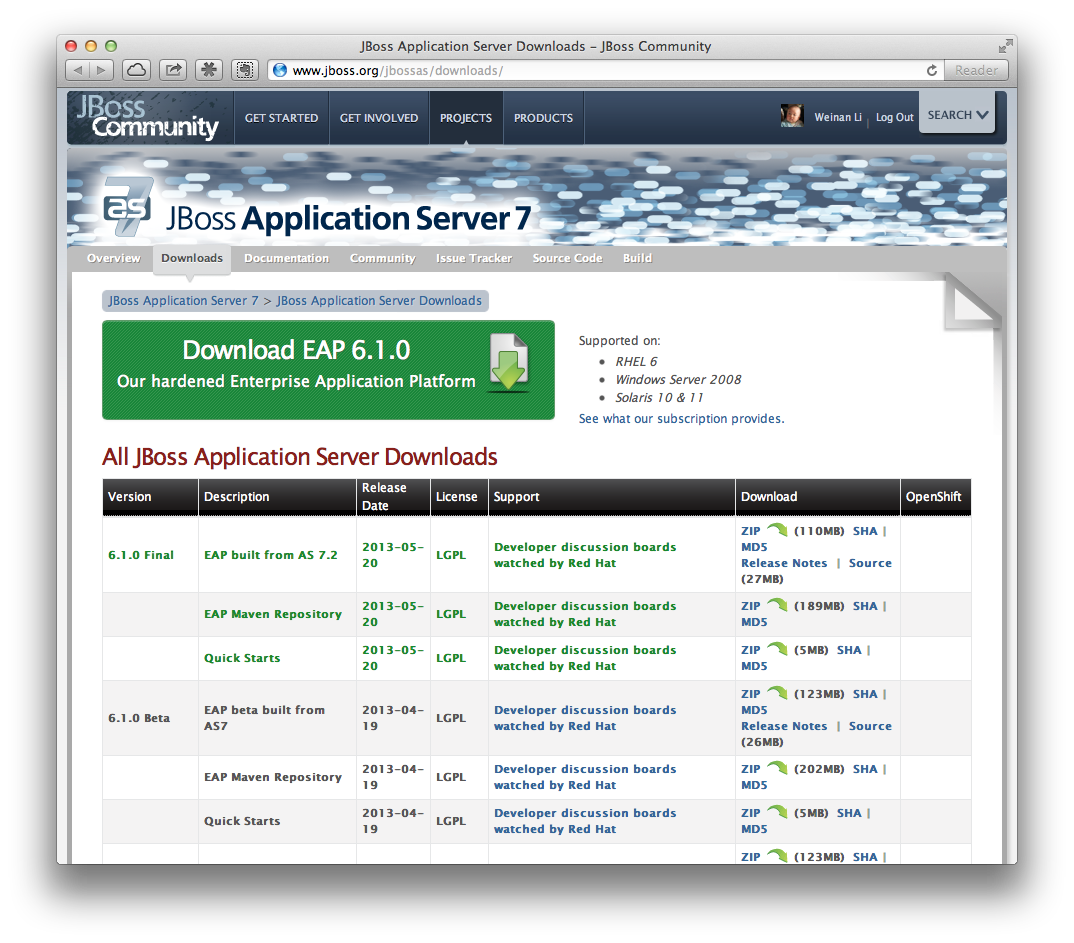Open Release Notes for 6.1.0 Beta
Viewport: 1074px width, 943px height.
(784, 726)
